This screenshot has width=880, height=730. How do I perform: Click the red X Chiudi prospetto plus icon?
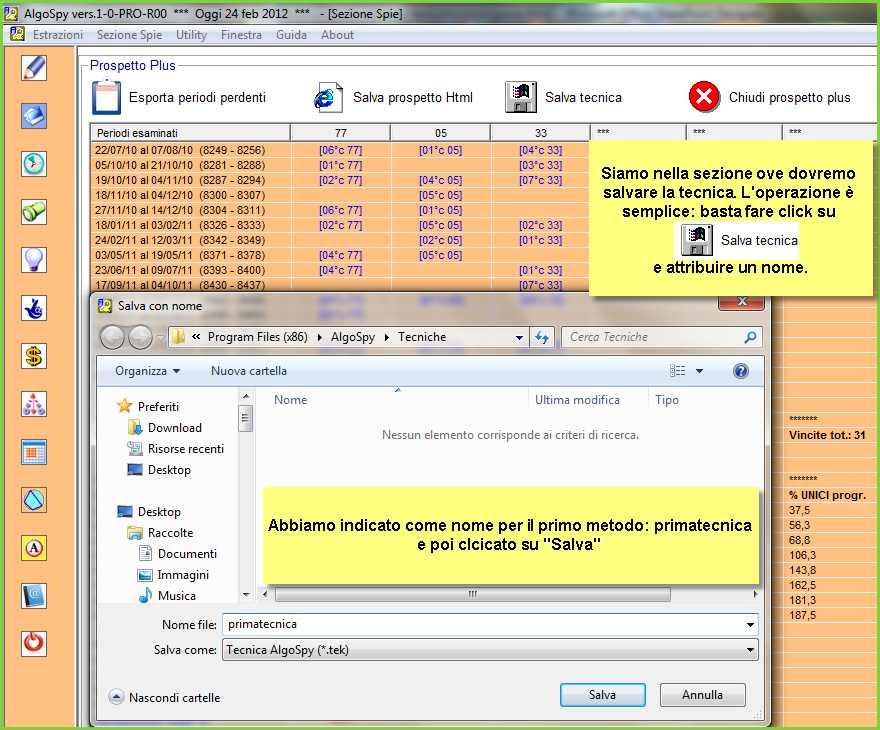(x=704, y=97)
